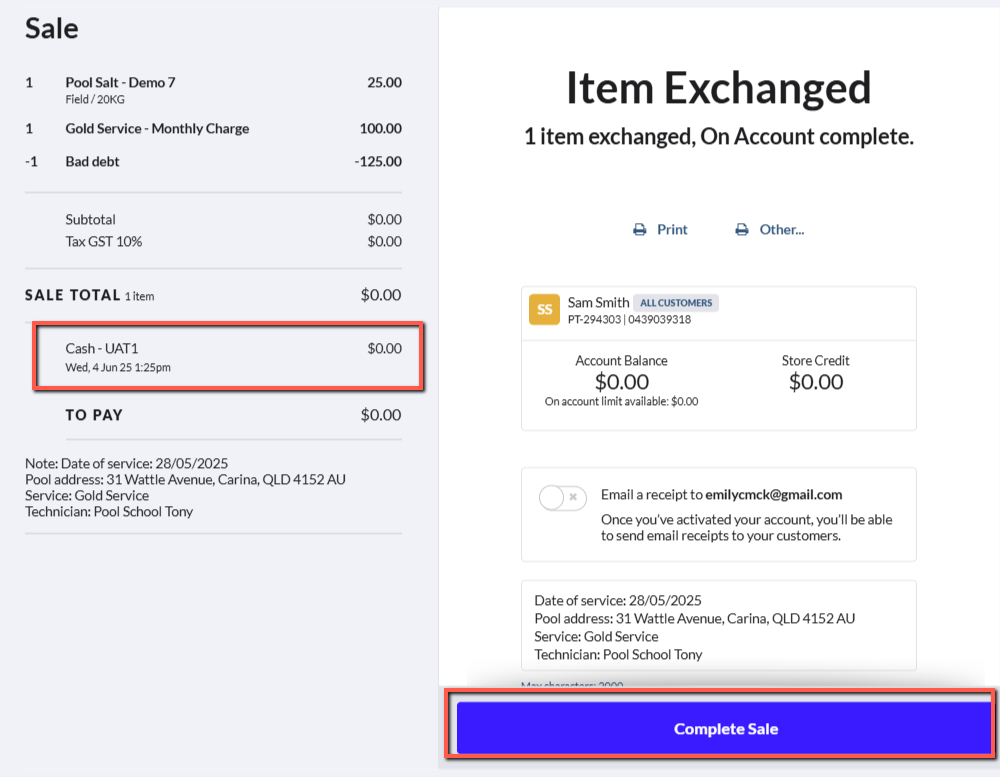Open the Other... print options
The height and width of the screenshot is (777, 1000).
coord(782,230)
